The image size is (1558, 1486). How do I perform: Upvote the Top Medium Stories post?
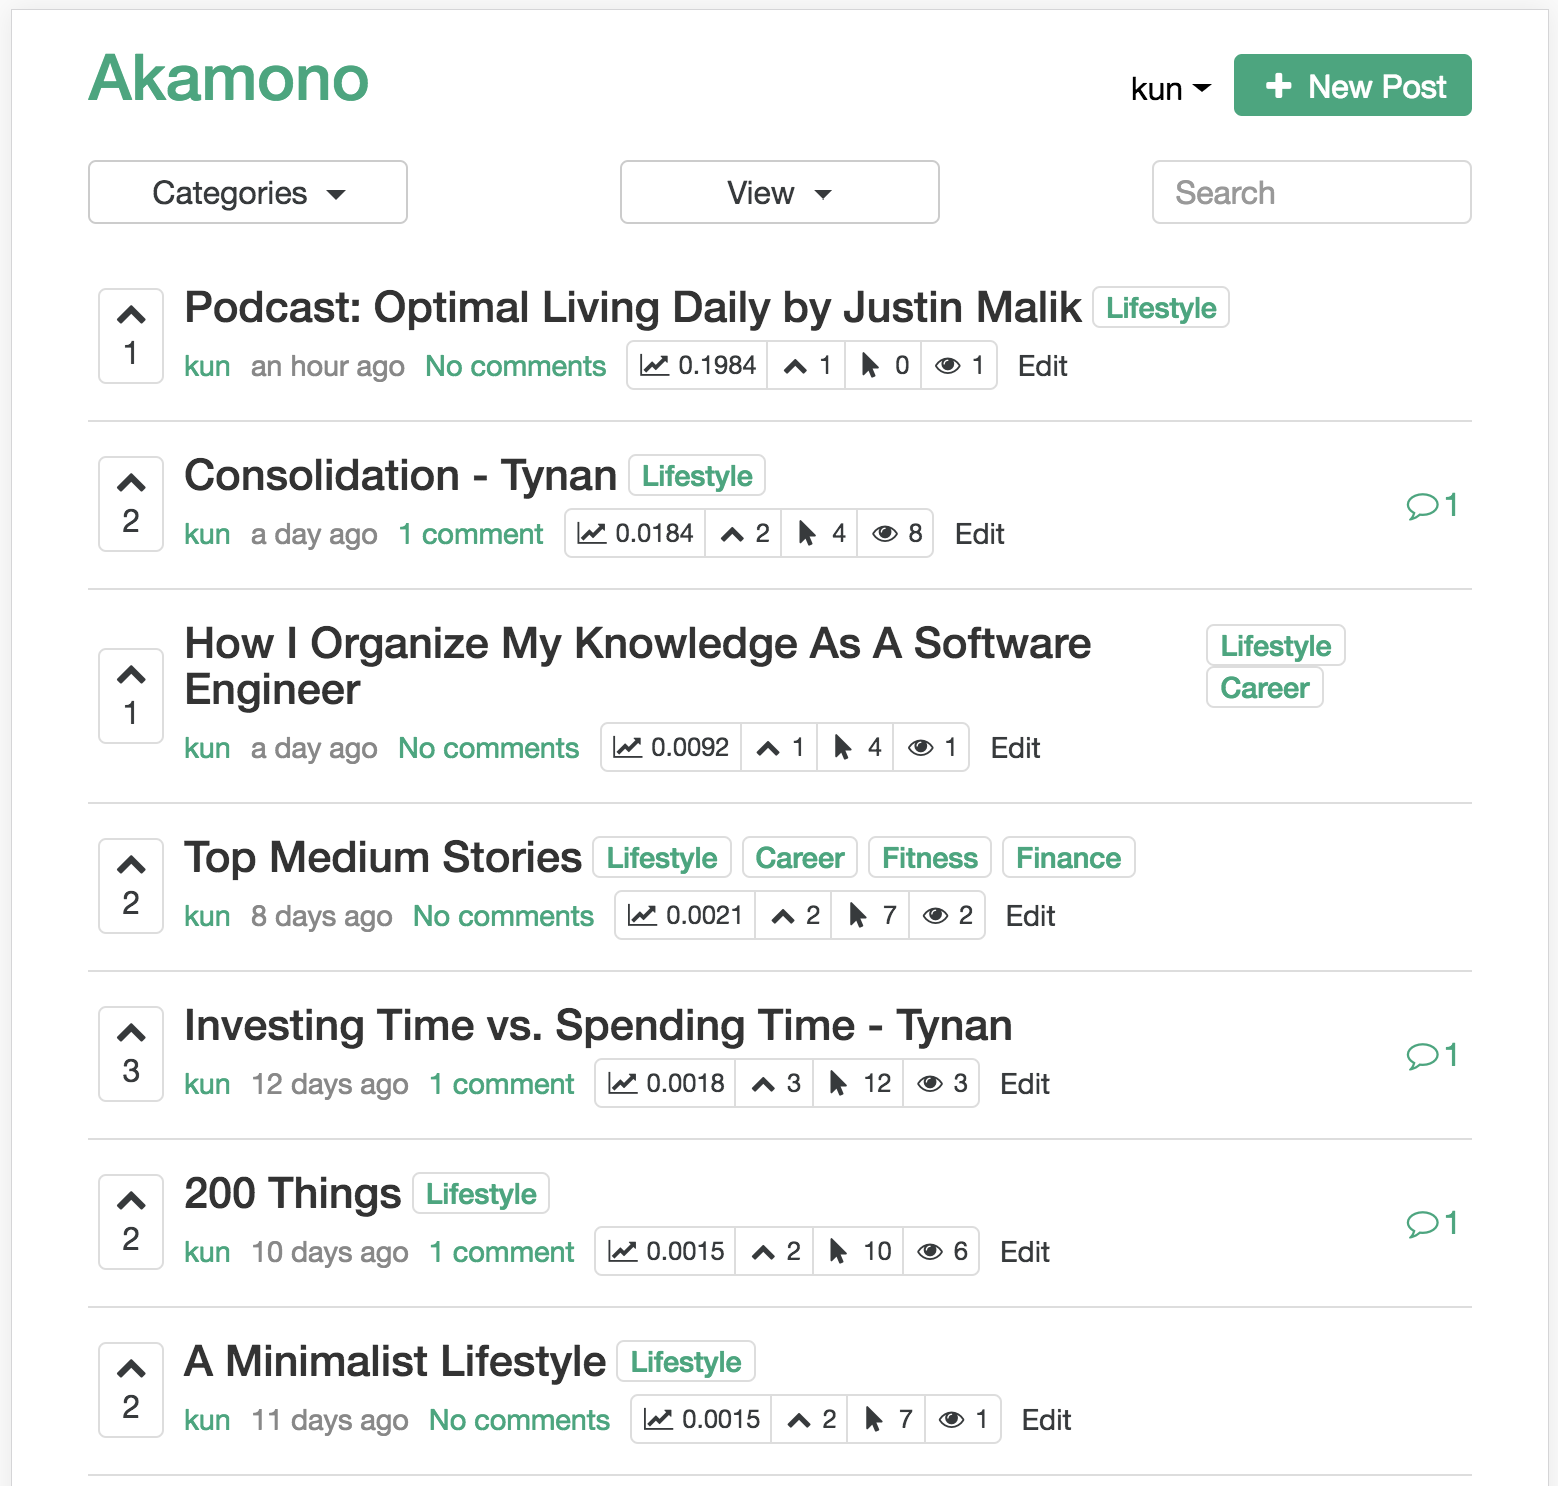point(130,864)
